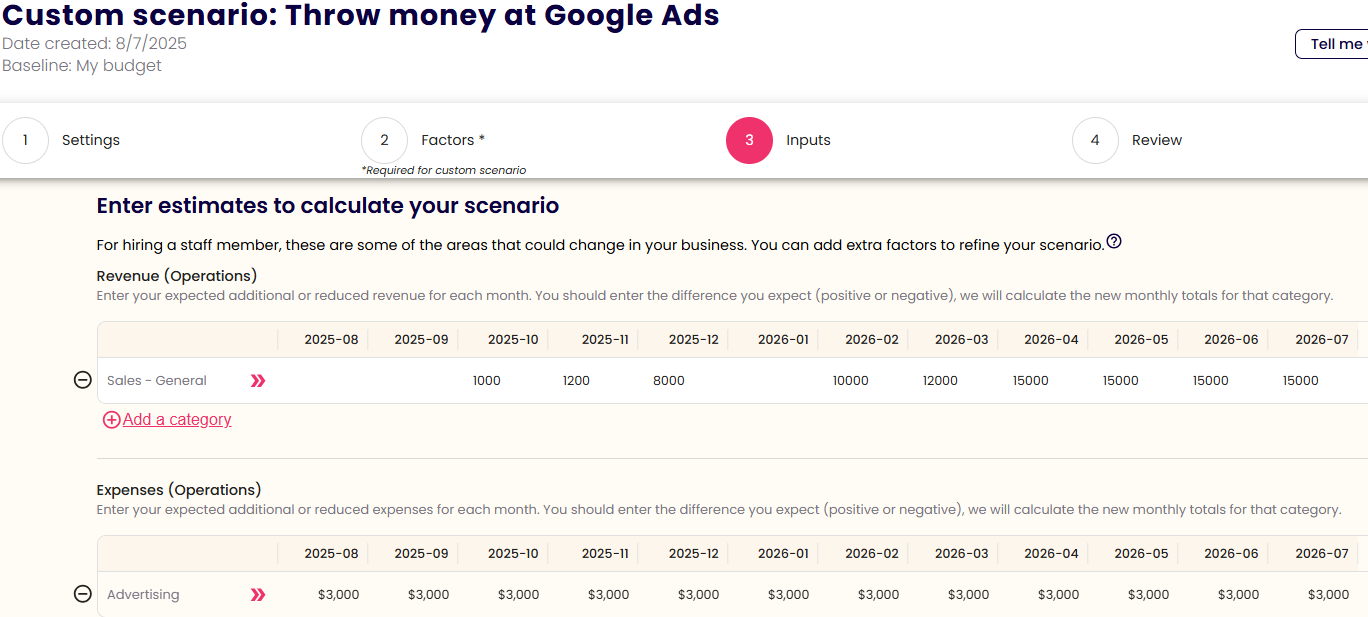Jump to the Review step

click(x=1157, y=140)
